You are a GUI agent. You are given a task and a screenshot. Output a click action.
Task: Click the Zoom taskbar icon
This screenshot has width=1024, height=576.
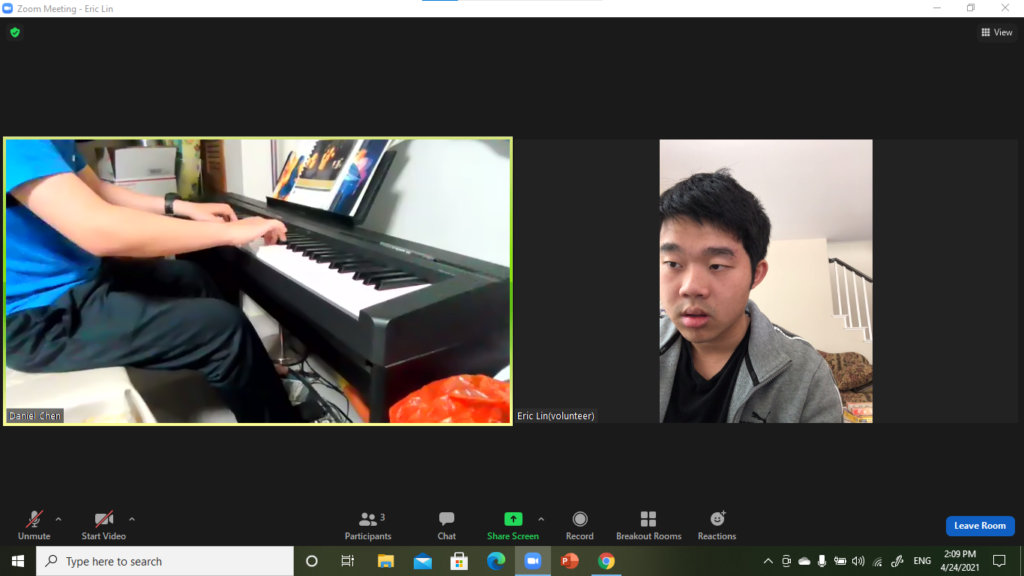coord(533,561)
